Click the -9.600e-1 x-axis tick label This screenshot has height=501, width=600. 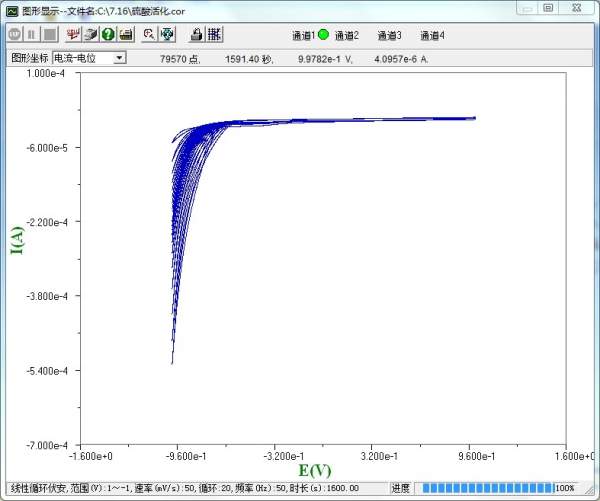(x=186, y=456)
